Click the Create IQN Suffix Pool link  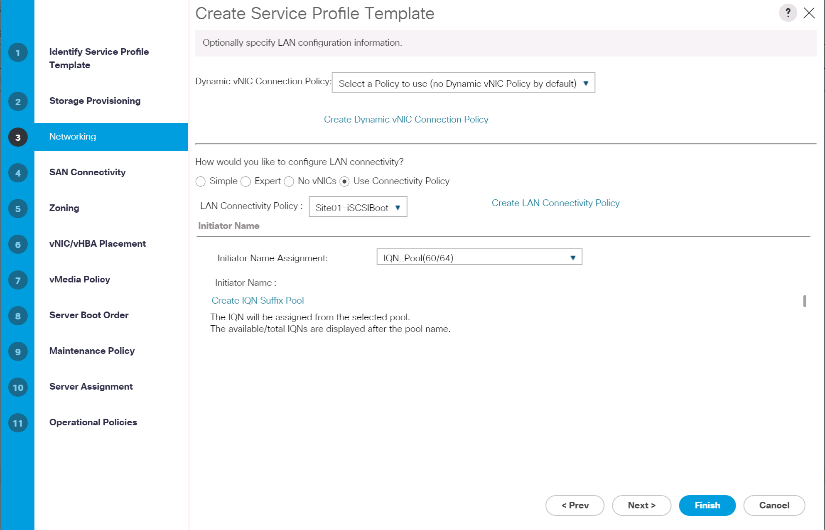coord(258,300)
